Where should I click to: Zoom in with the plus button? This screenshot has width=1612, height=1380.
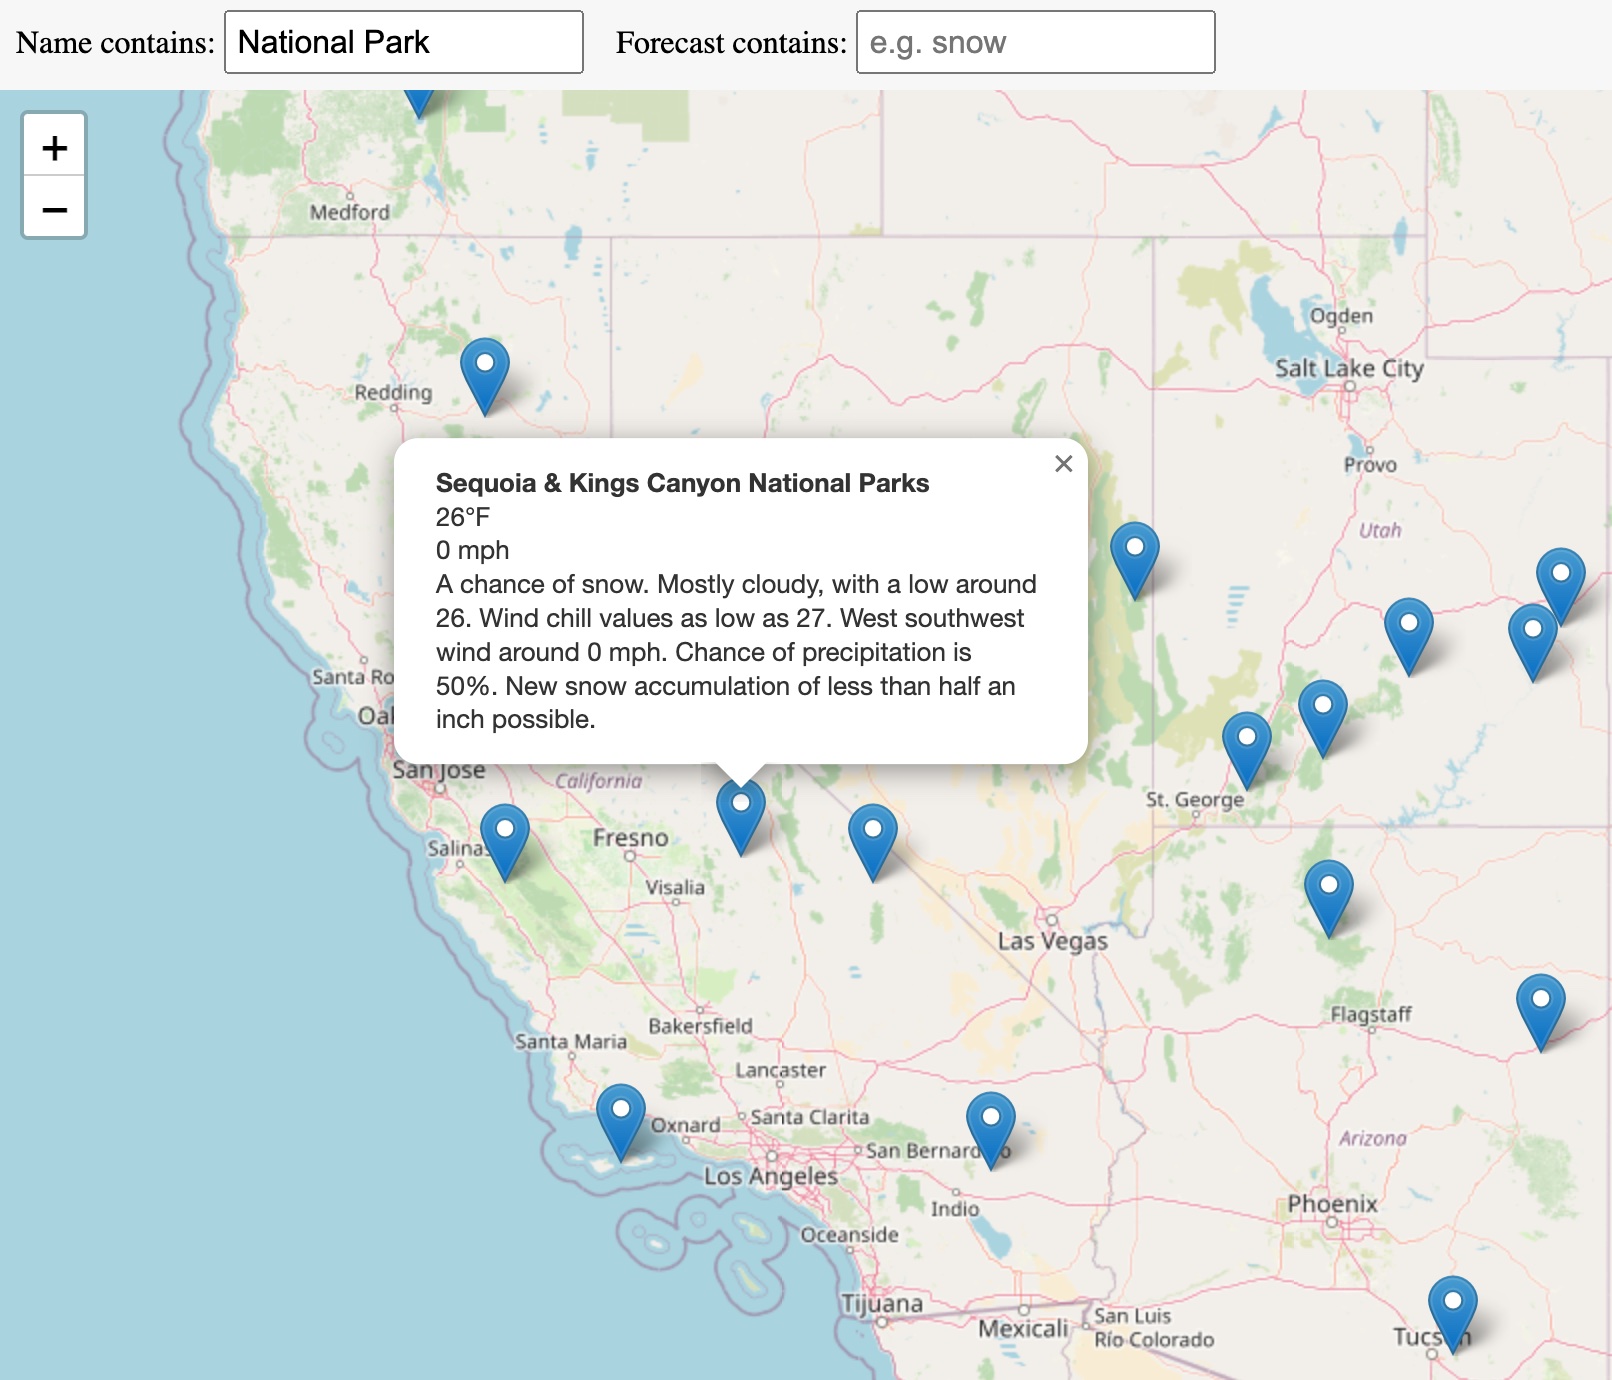tap(54, 148)
